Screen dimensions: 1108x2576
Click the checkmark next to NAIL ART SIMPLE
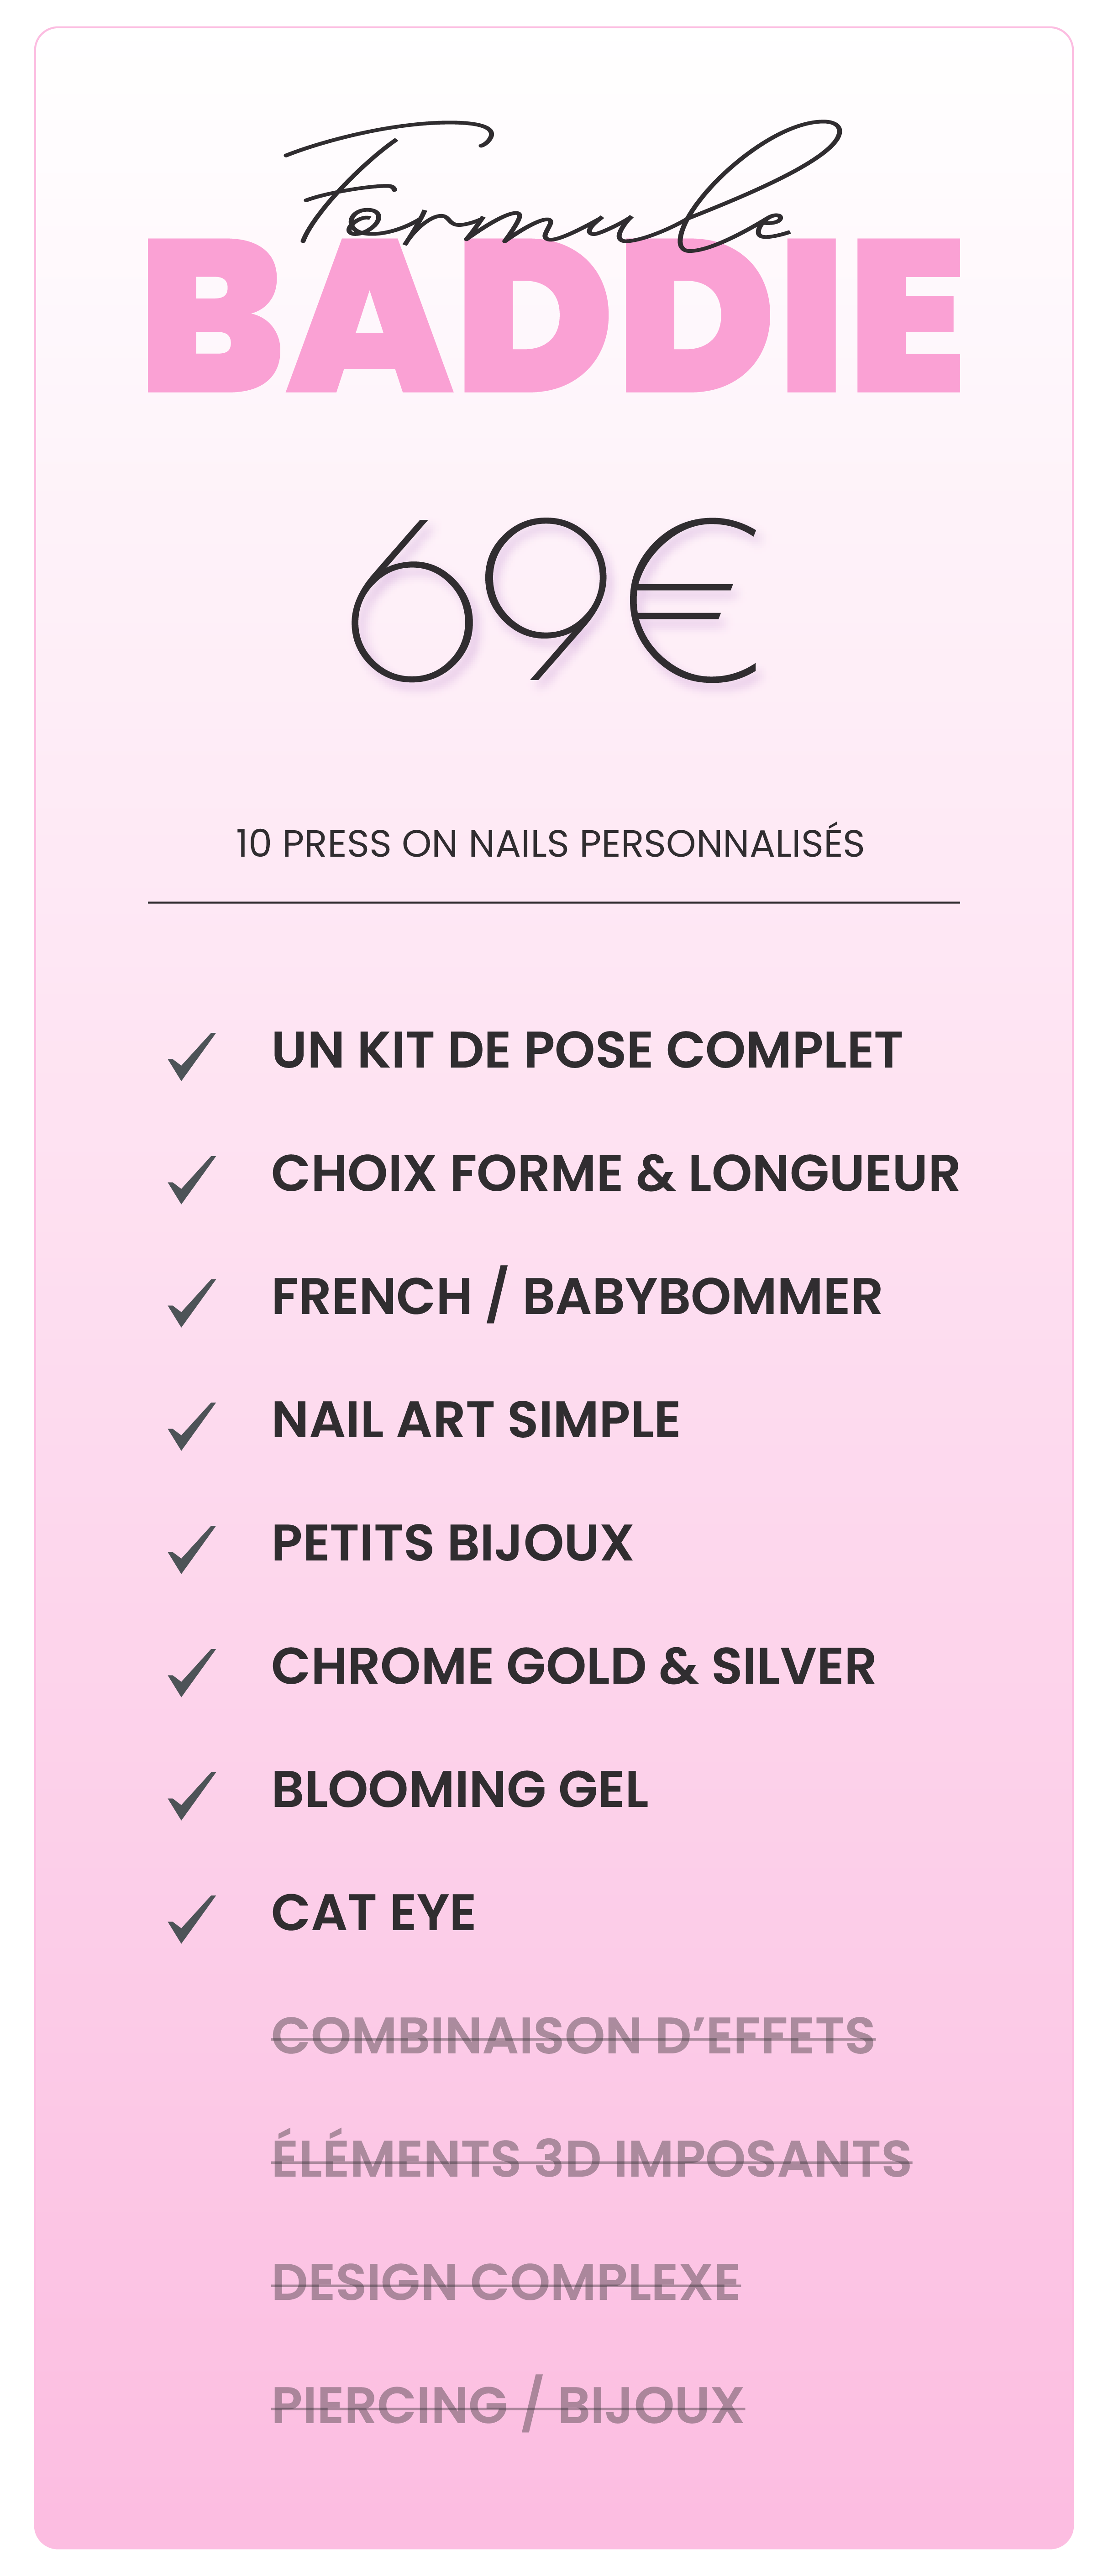(191, 1425)
